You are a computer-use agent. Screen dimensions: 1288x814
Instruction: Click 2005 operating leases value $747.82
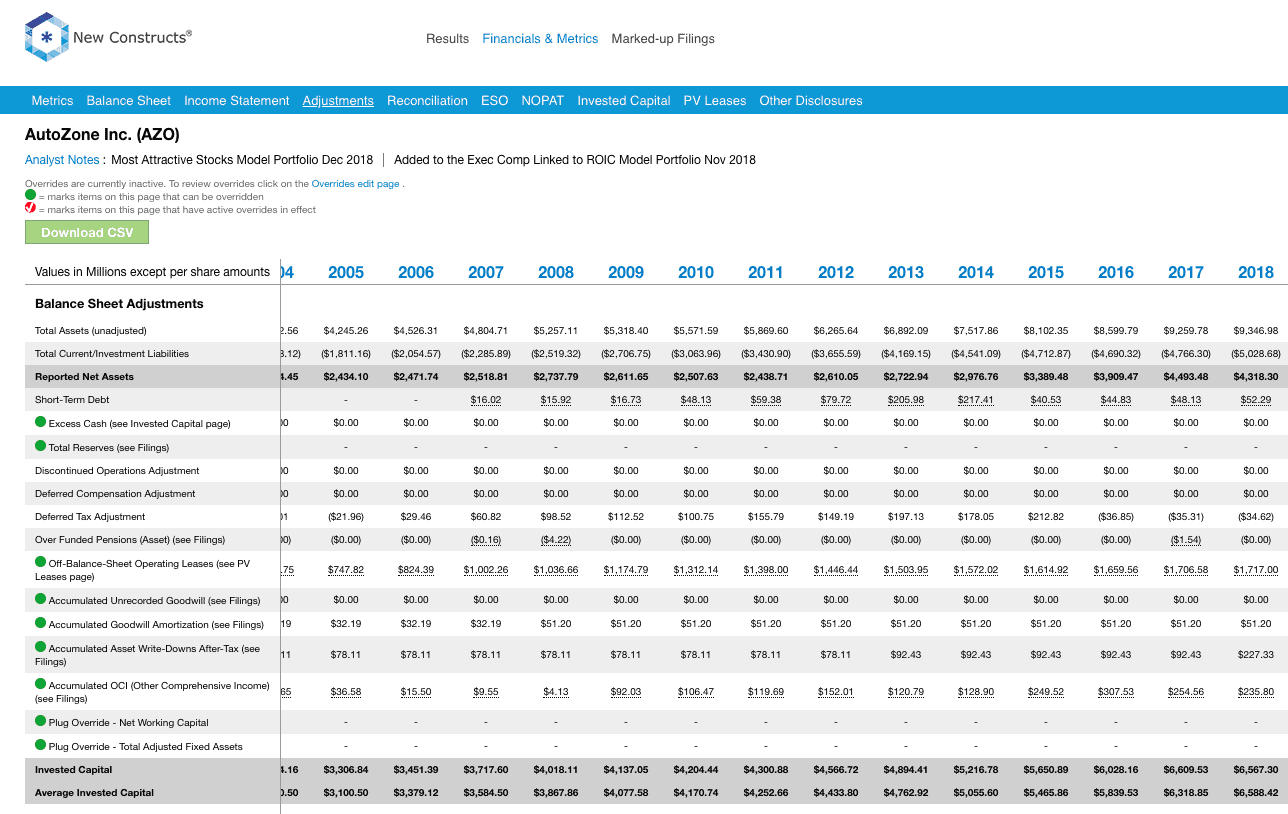pyautogui.click(x=346, y=570)
